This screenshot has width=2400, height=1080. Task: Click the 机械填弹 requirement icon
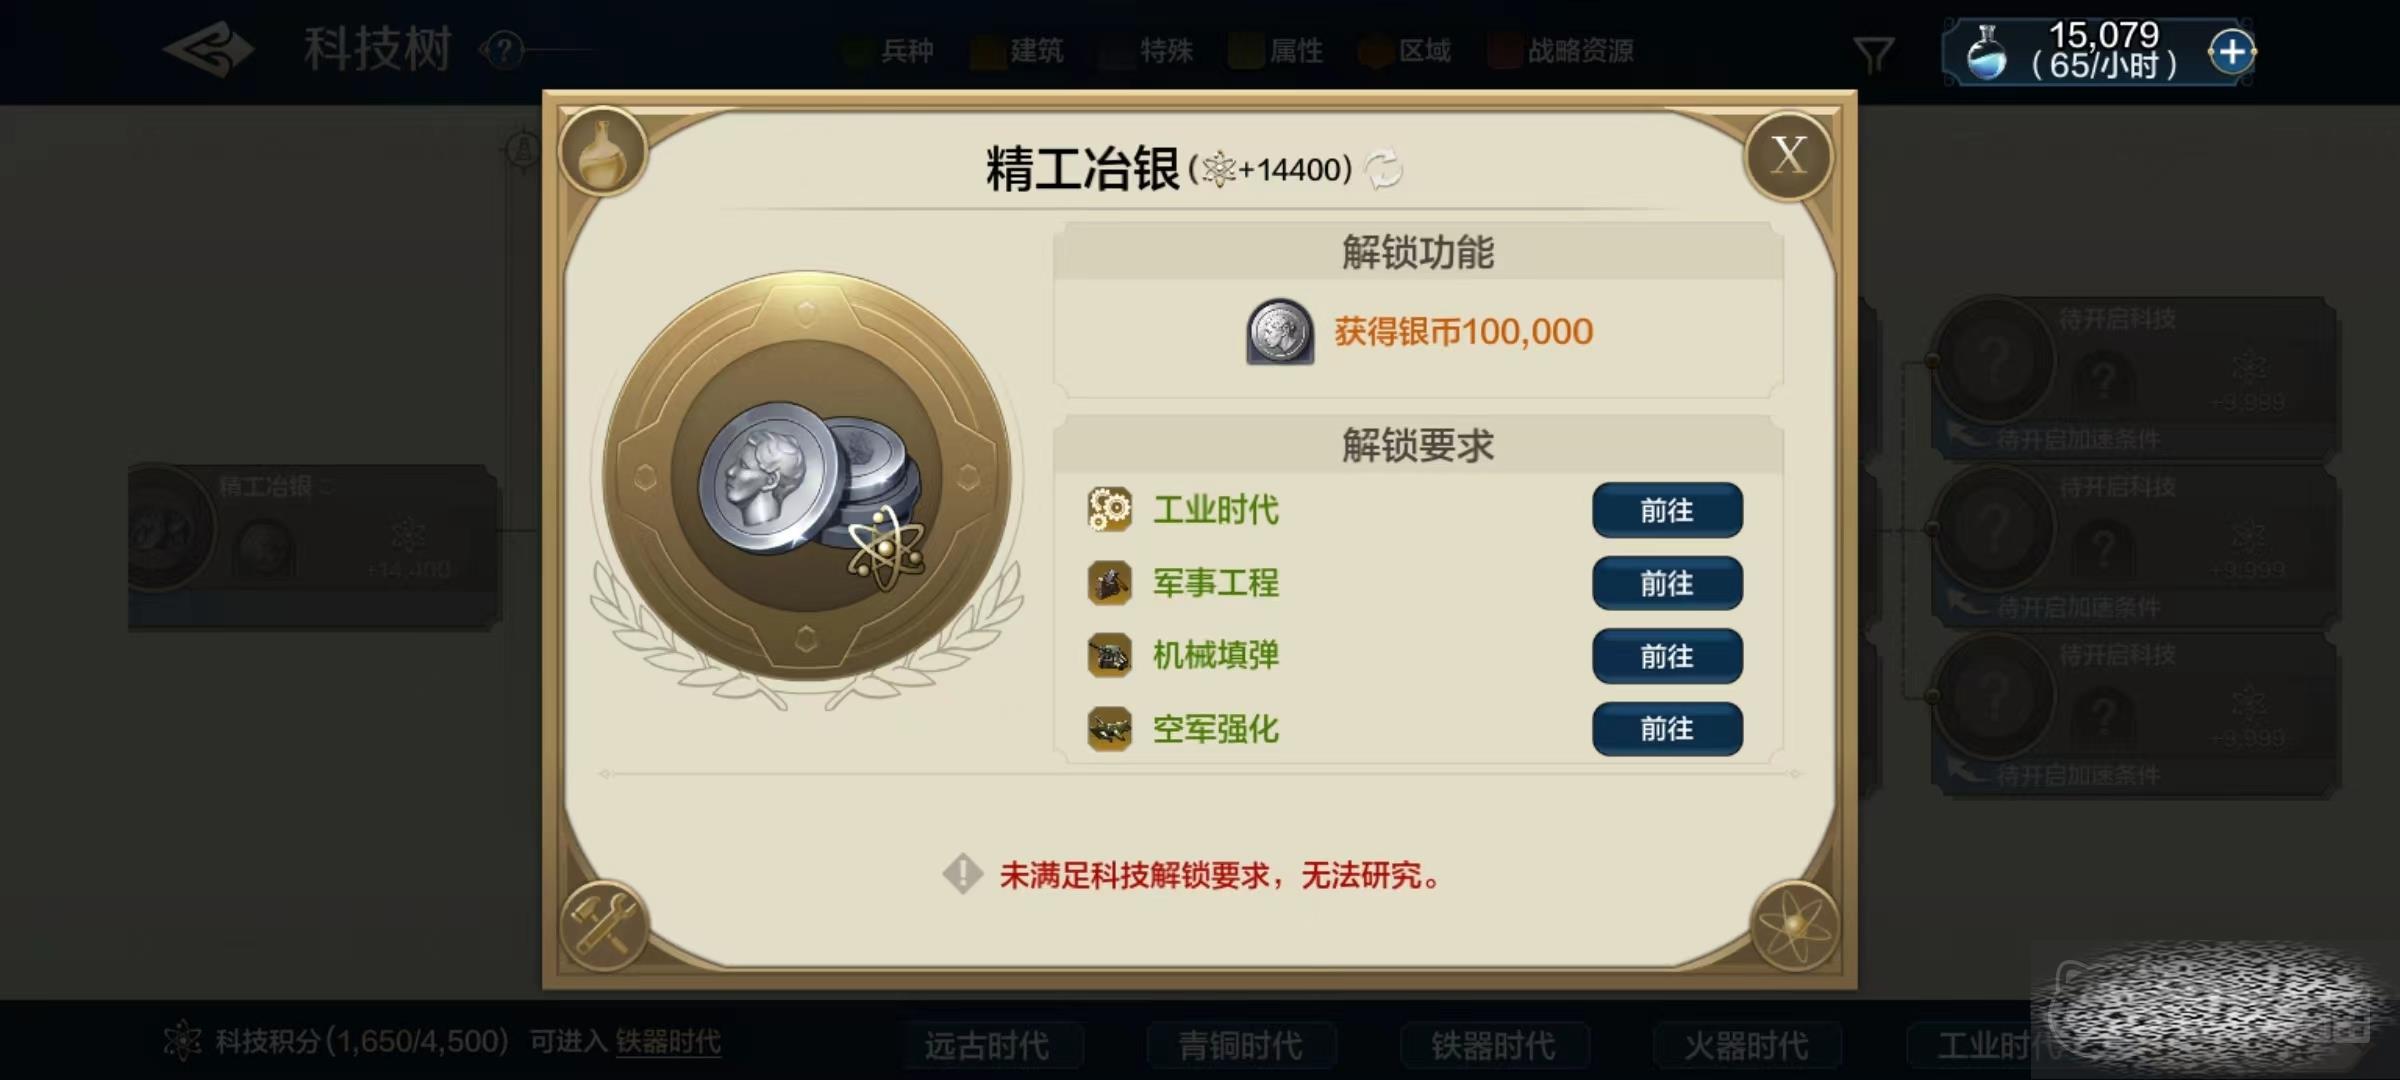1109,656
